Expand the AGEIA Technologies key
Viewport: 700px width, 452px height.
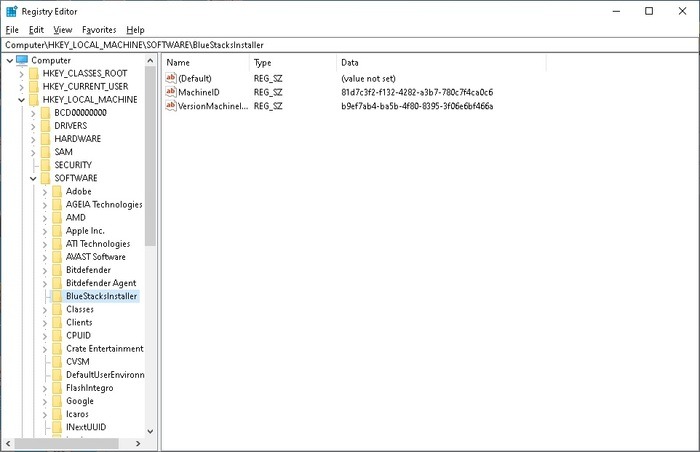pos(44,205)
